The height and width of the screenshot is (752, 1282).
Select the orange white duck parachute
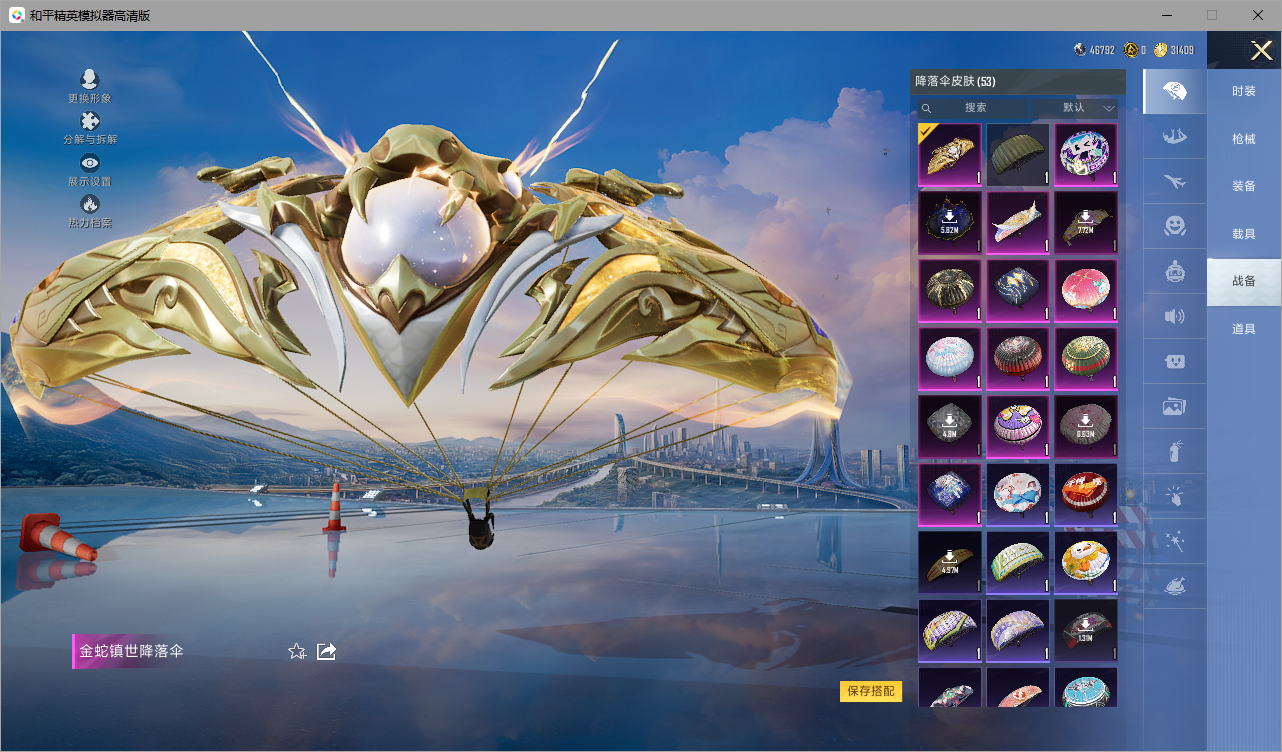click(x=1086, y=562)
